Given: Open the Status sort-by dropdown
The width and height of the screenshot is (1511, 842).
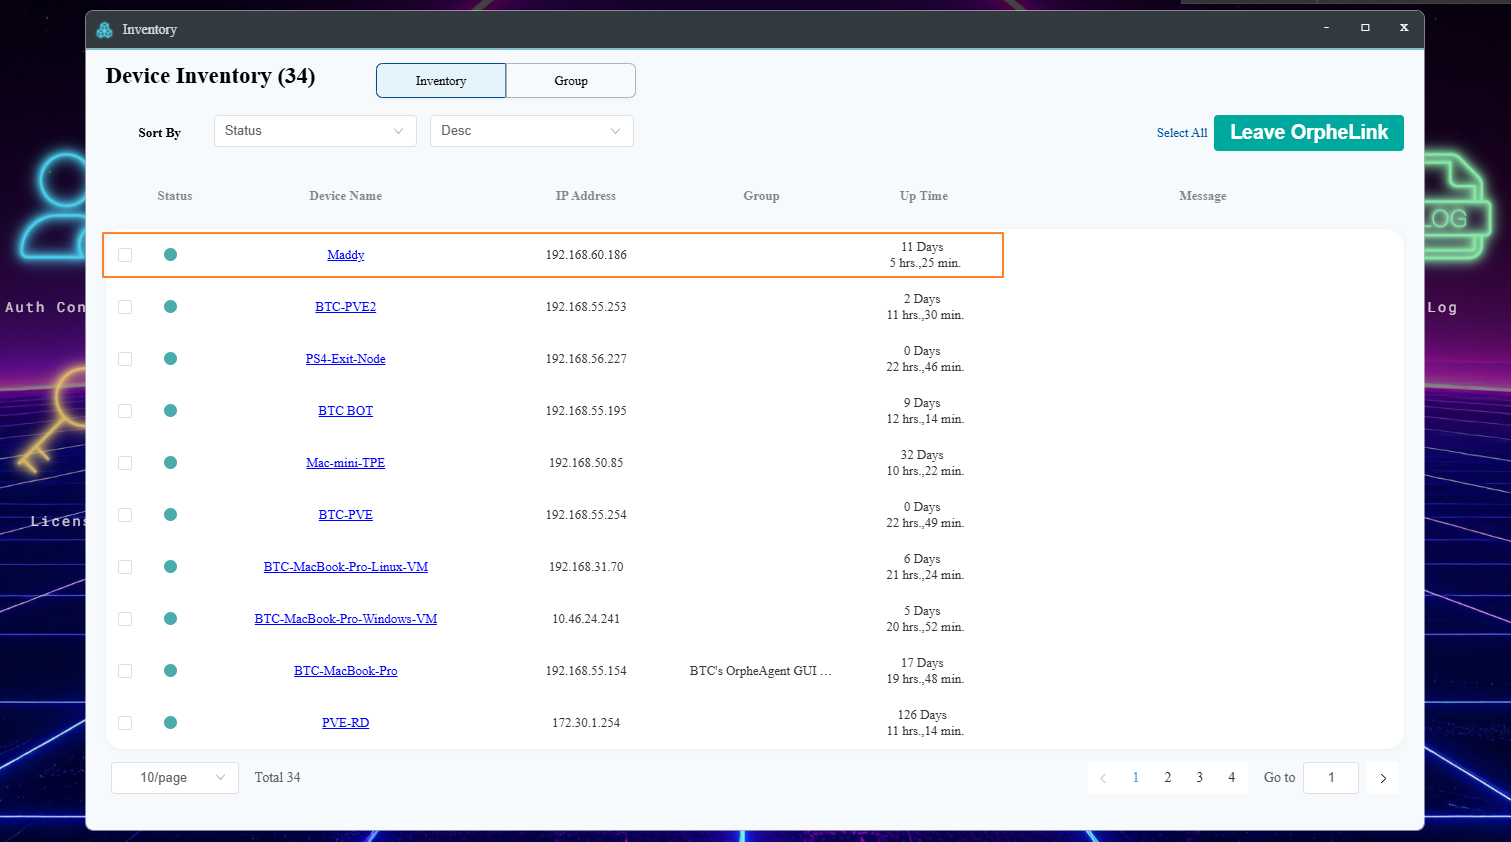Looking at the screenshot, I should (315, 131).
